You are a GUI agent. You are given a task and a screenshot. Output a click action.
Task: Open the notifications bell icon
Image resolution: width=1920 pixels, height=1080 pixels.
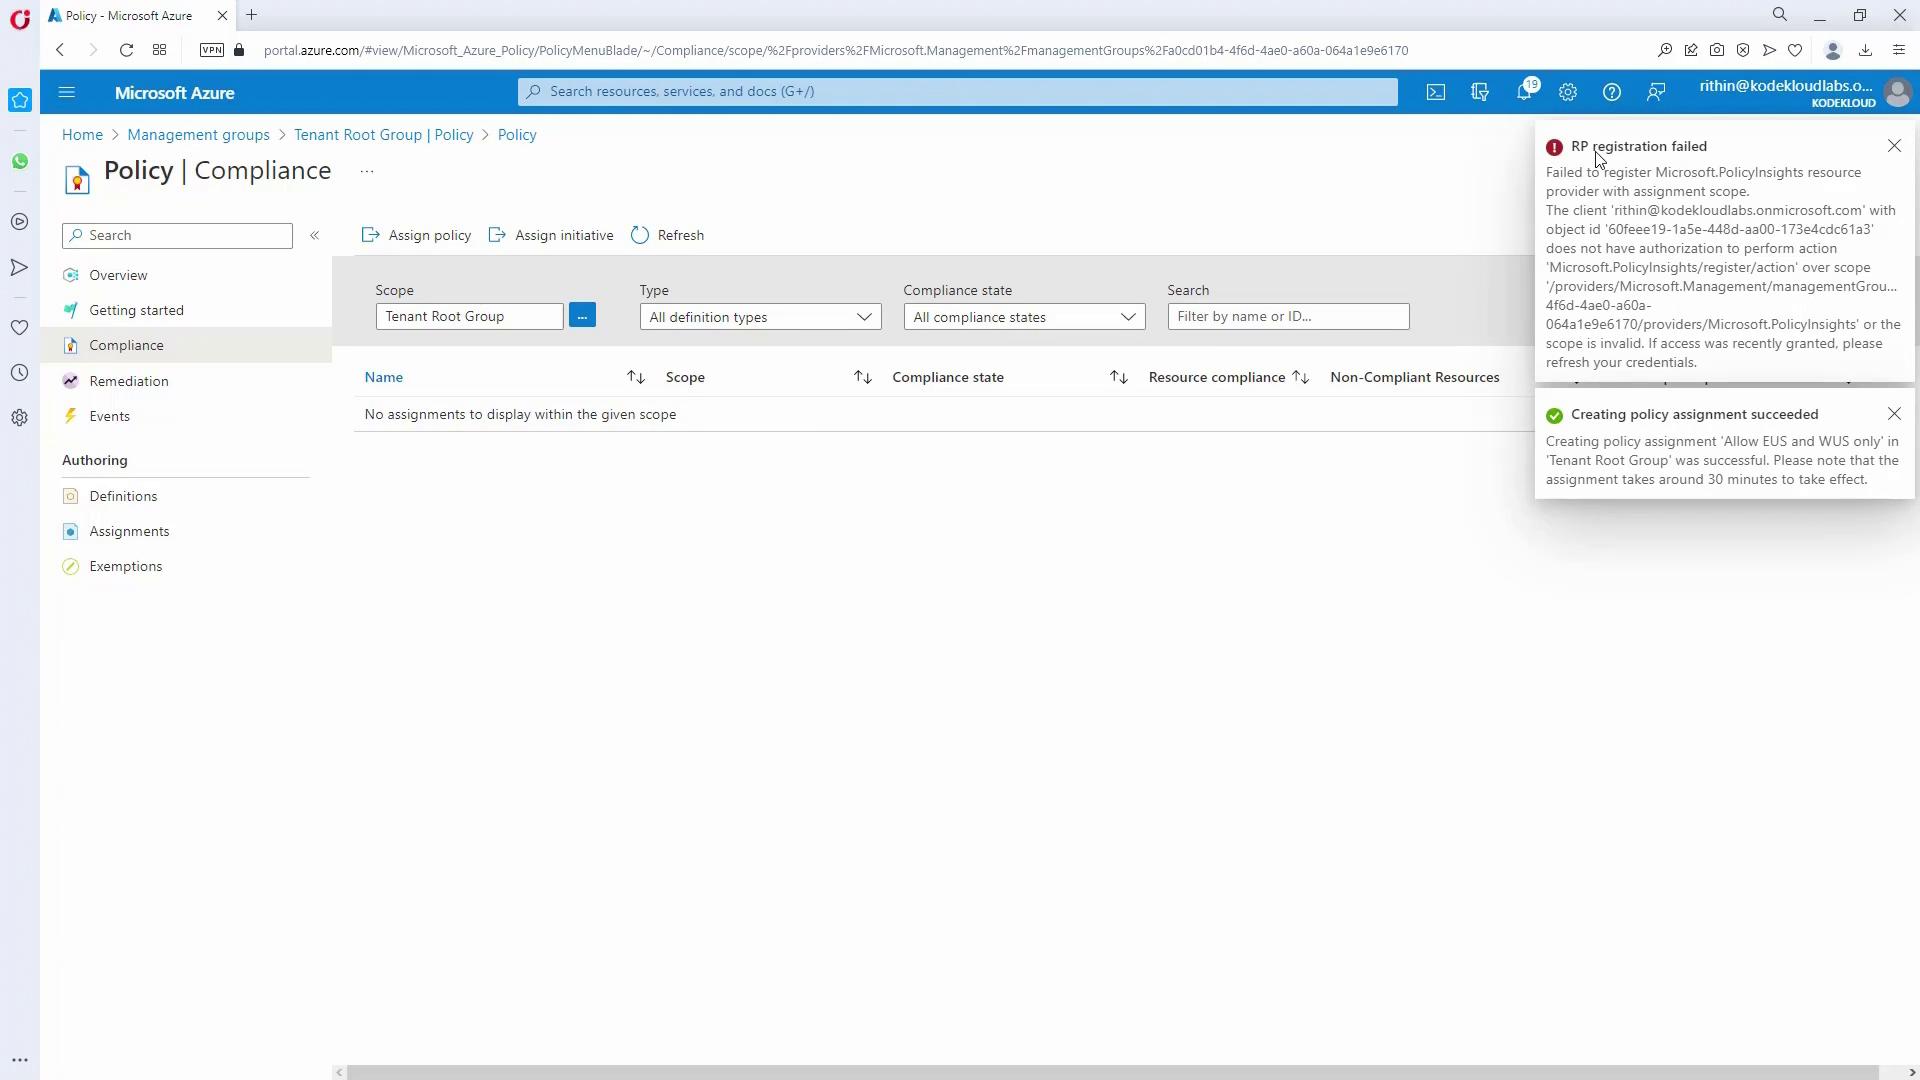tap(1524, 92)
